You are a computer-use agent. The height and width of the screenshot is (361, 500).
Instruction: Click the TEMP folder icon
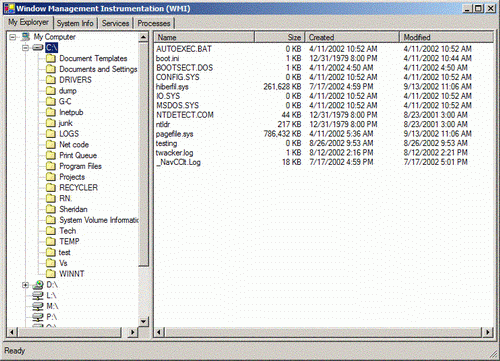click(x=51, y=241)
